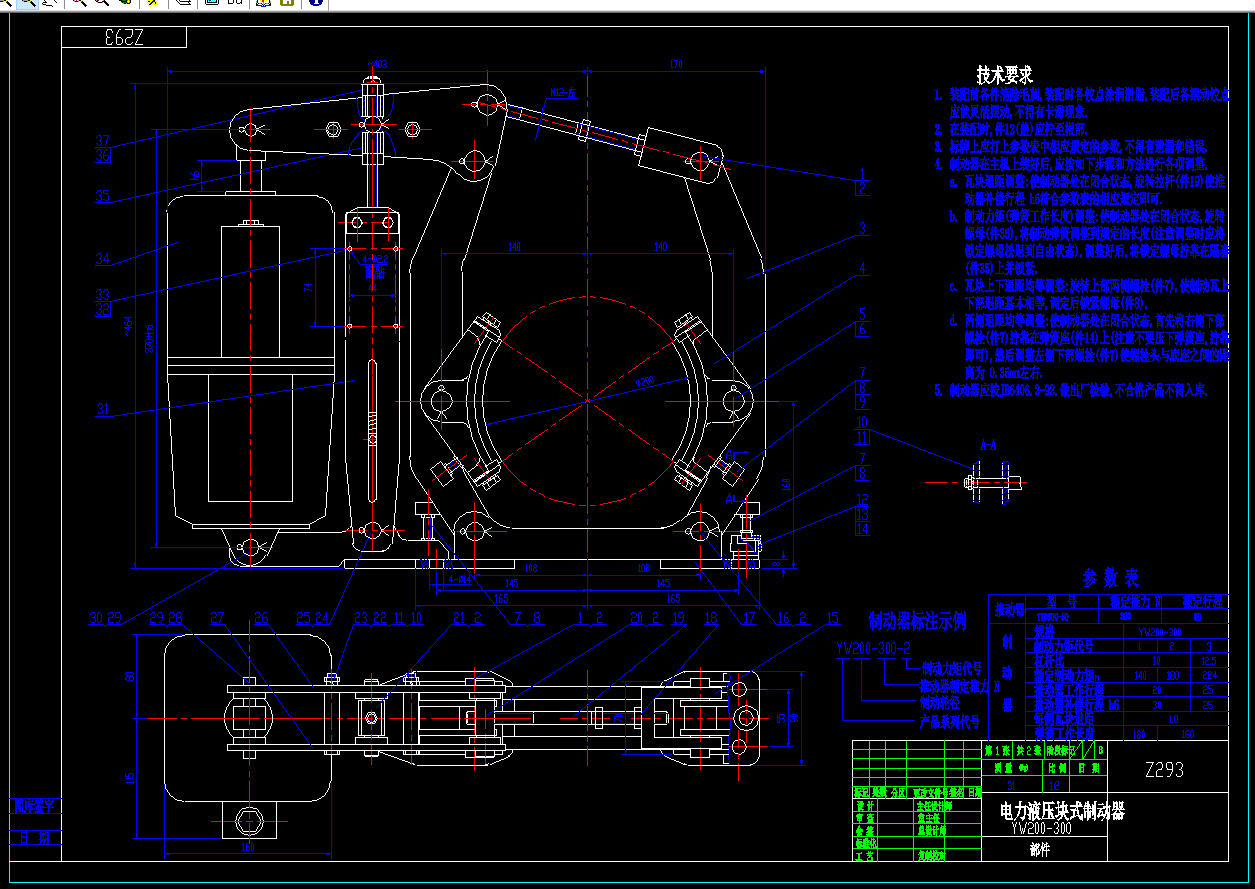Screen dimensions: 1255x889
Task: Click the 产品系列代号 annotation label
Action: (948, 722)
